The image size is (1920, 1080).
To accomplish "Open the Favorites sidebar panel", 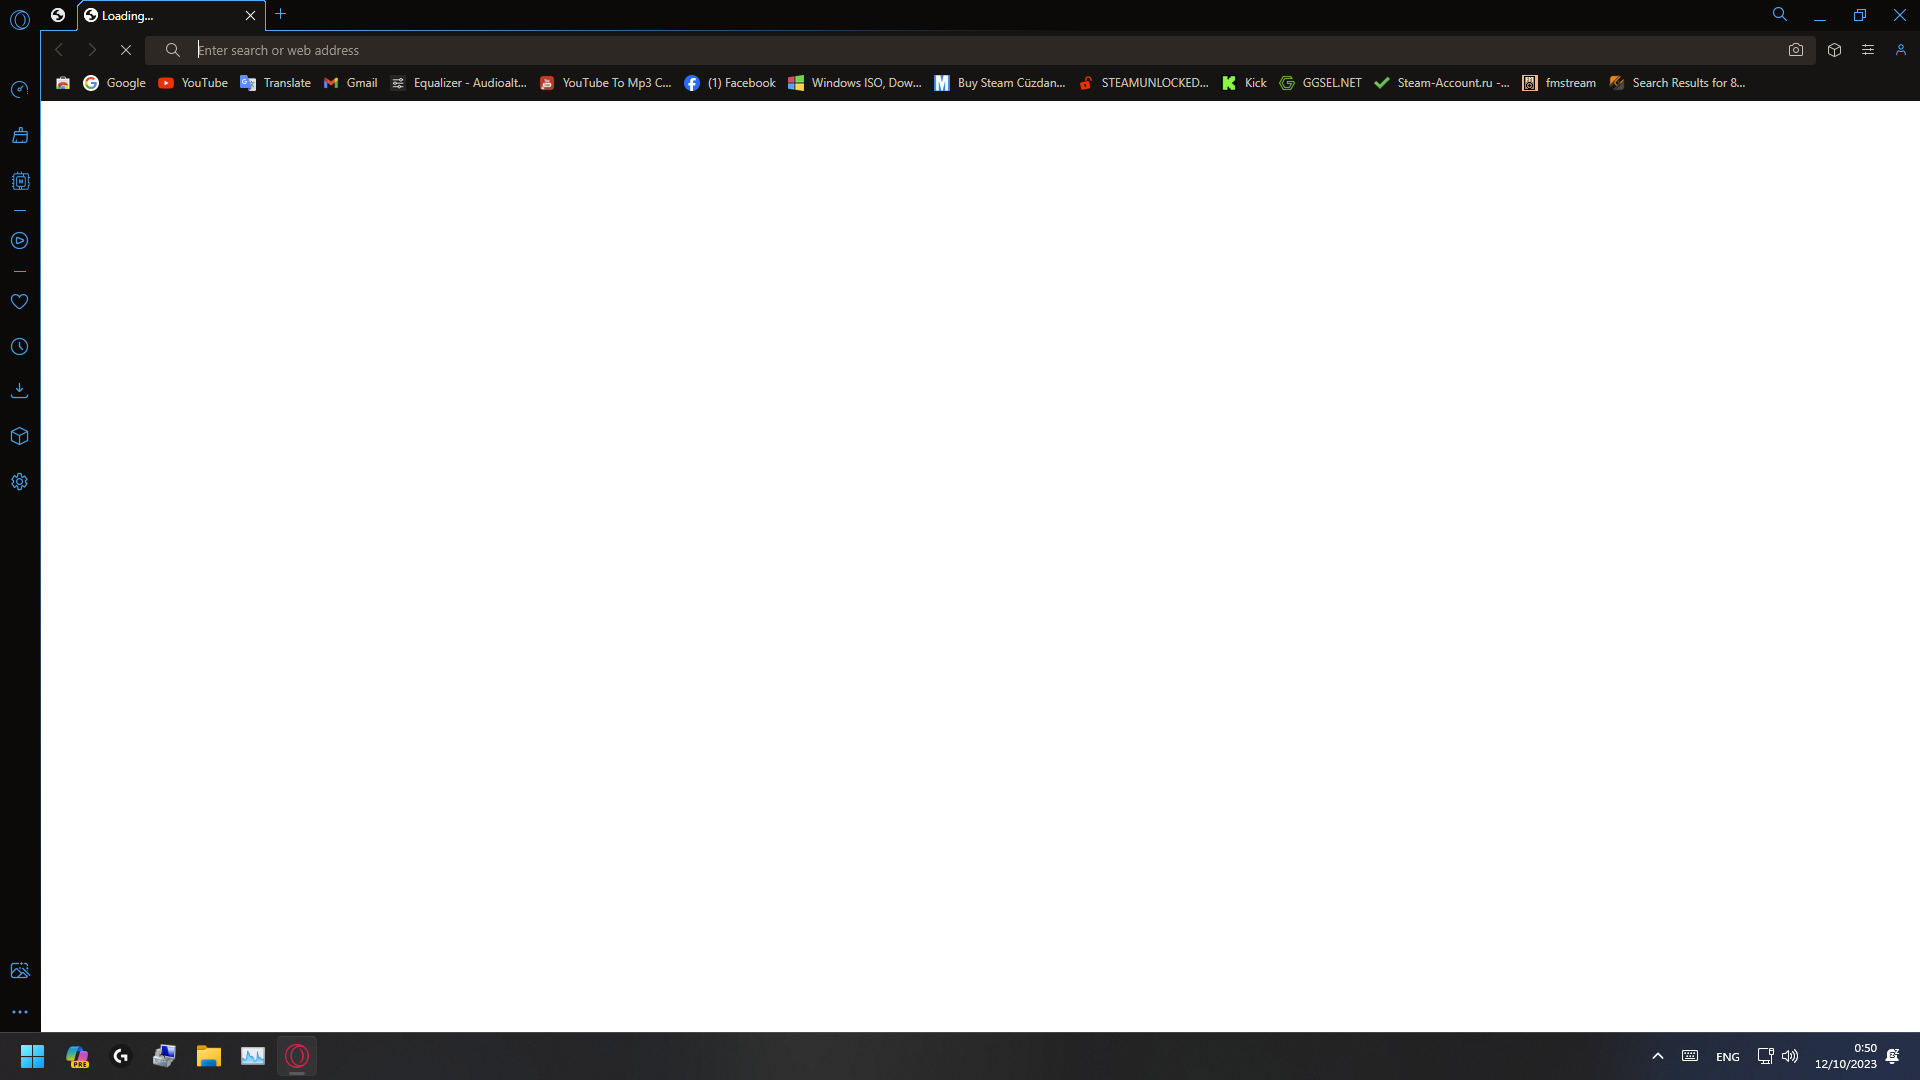I will (x=20, y=302).
